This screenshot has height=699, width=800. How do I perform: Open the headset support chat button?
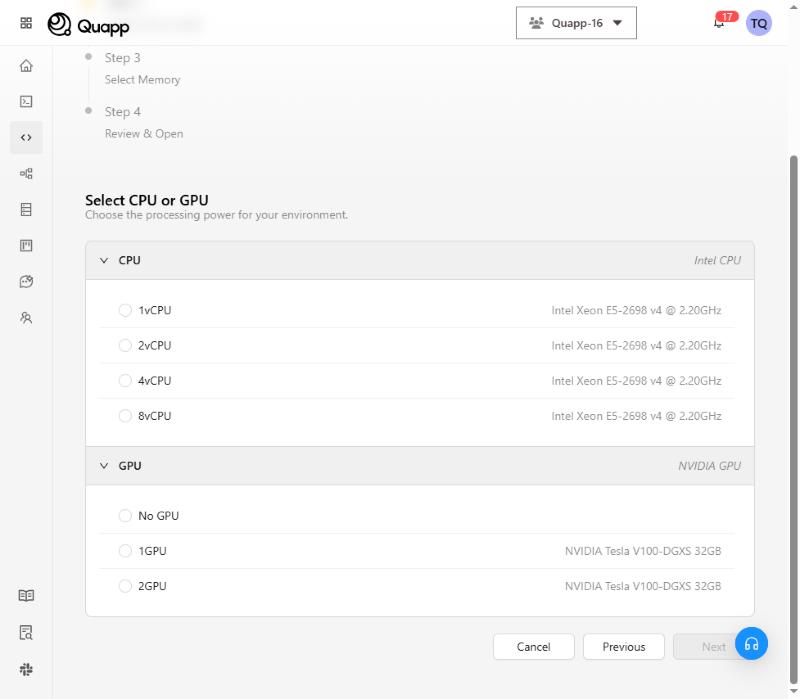coord(751,643)
